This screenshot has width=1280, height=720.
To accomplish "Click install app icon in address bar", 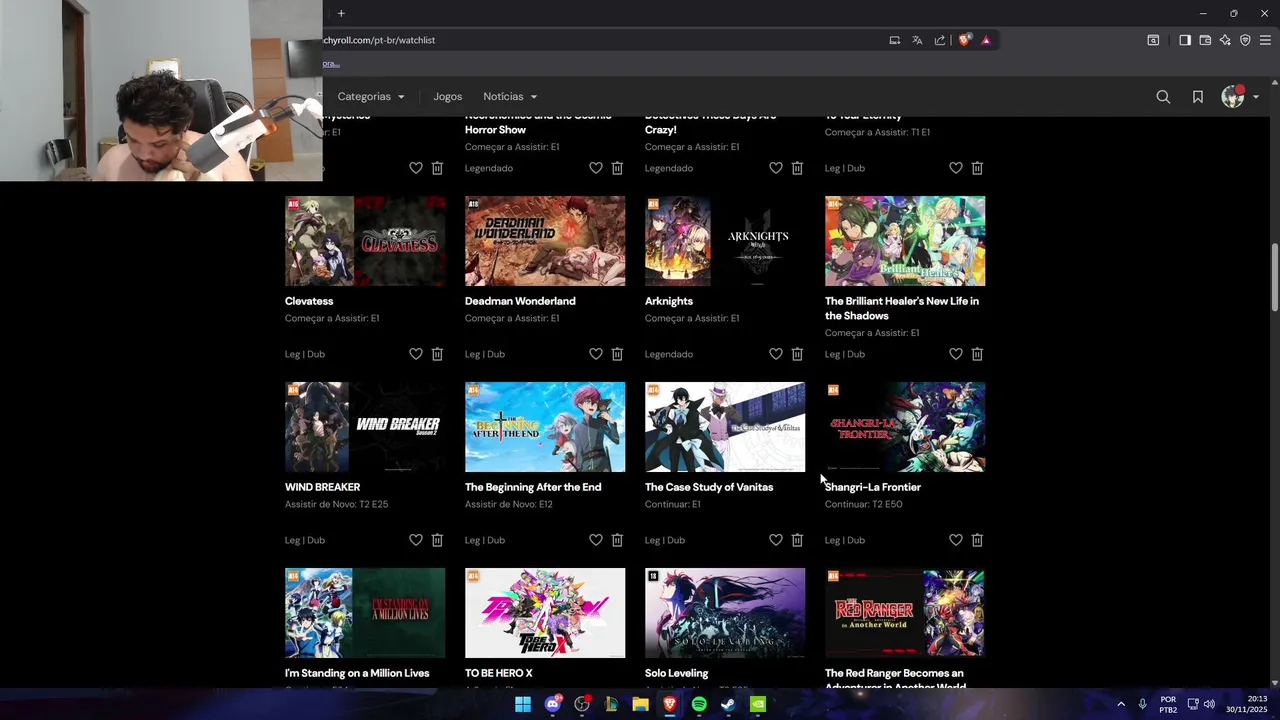I will [x=895, y=40].
